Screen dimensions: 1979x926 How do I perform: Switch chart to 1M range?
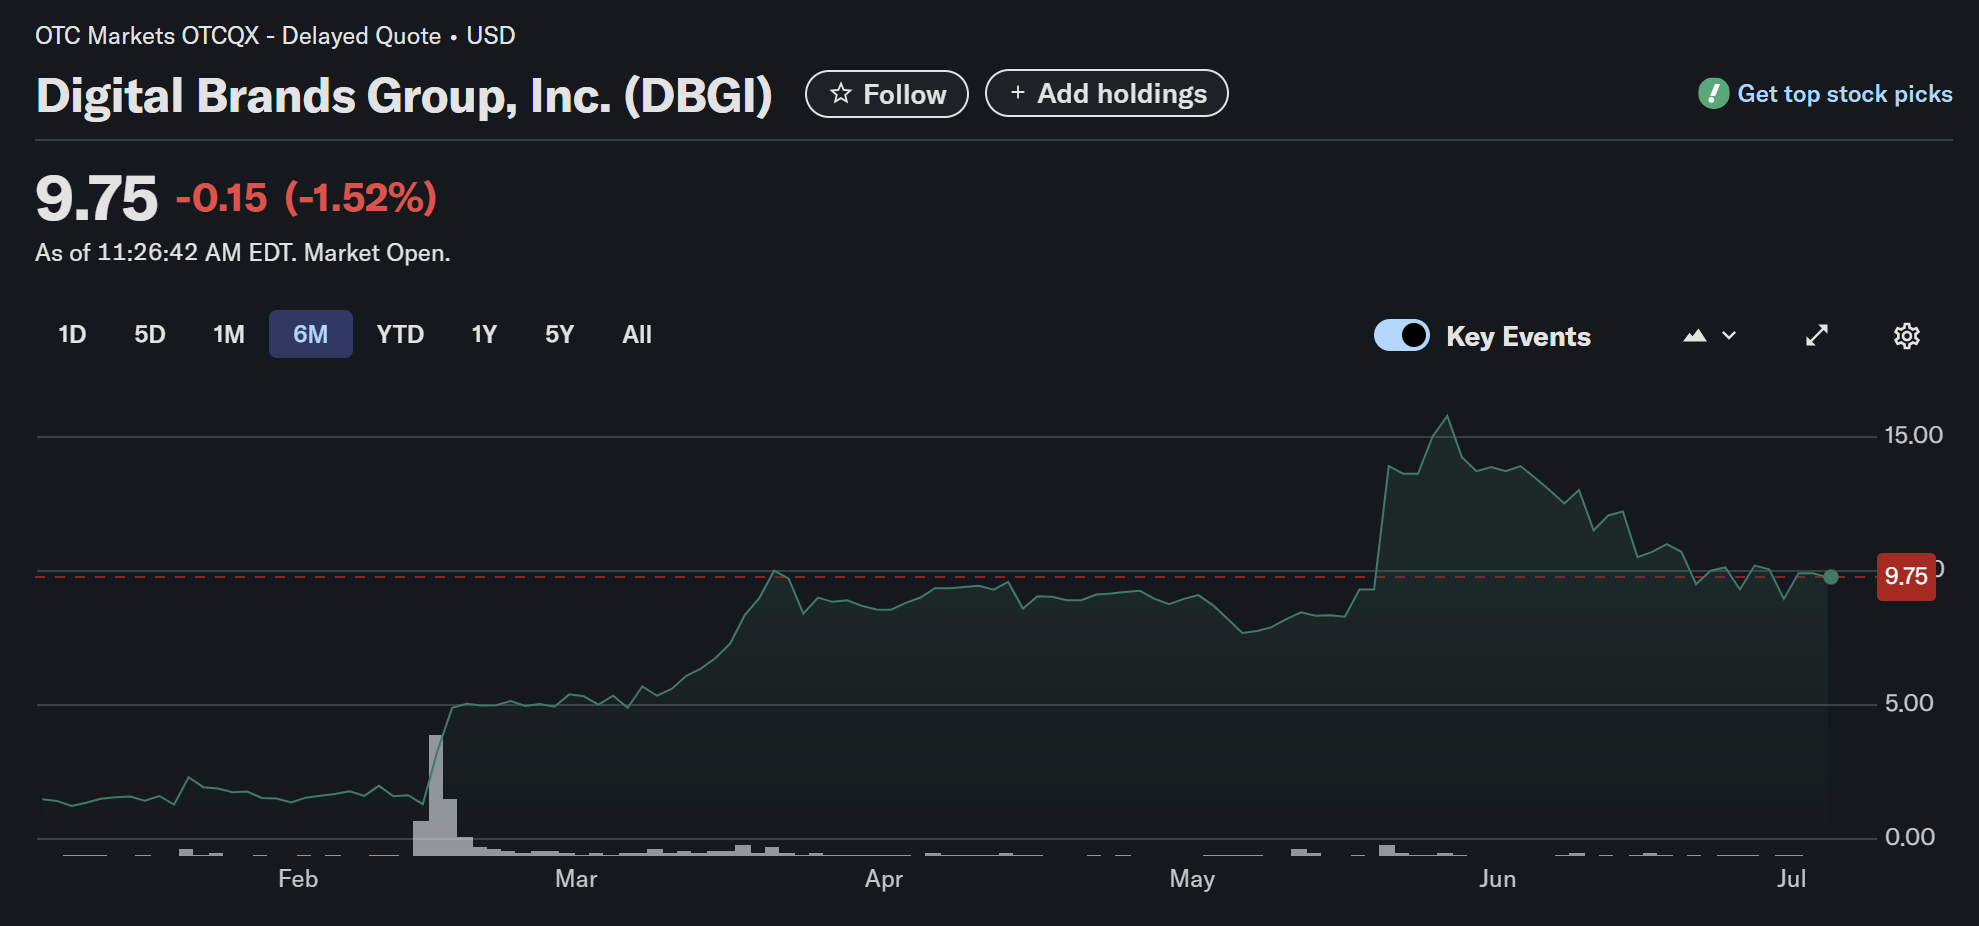[x=228, y=334]
